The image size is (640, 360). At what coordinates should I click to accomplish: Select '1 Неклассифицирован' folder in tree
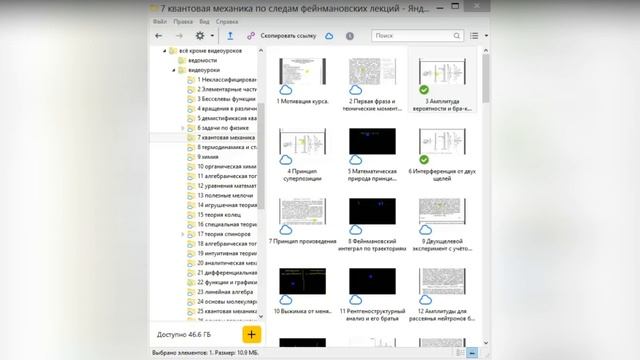point(227,80)
